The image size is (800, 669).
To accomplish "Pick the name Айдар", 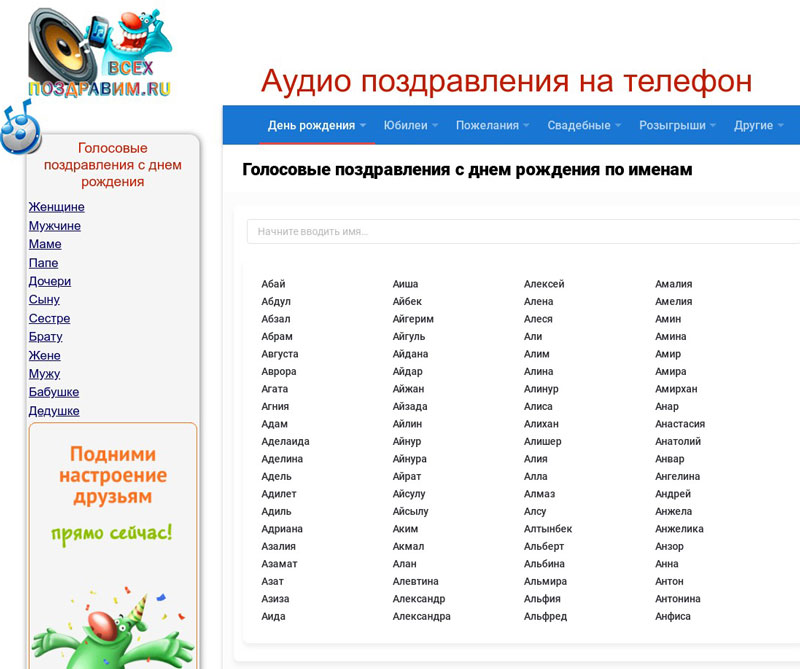I will tap(408, 371).
